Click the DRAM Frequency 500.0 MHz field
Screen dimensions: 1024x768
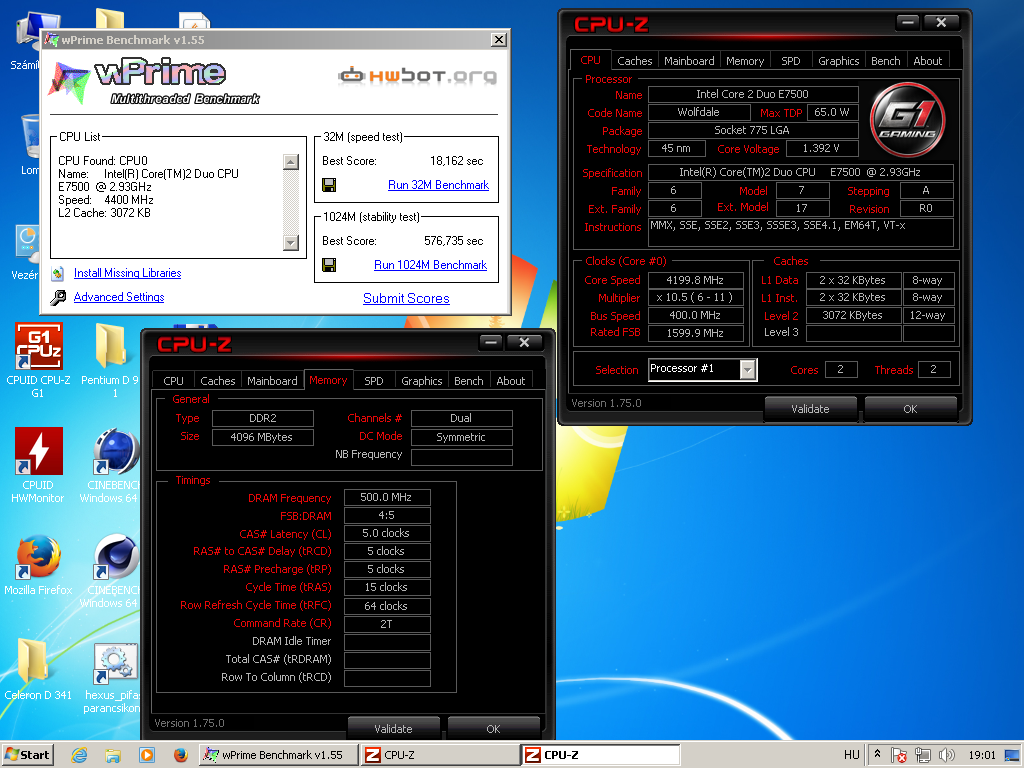point(386,498)
